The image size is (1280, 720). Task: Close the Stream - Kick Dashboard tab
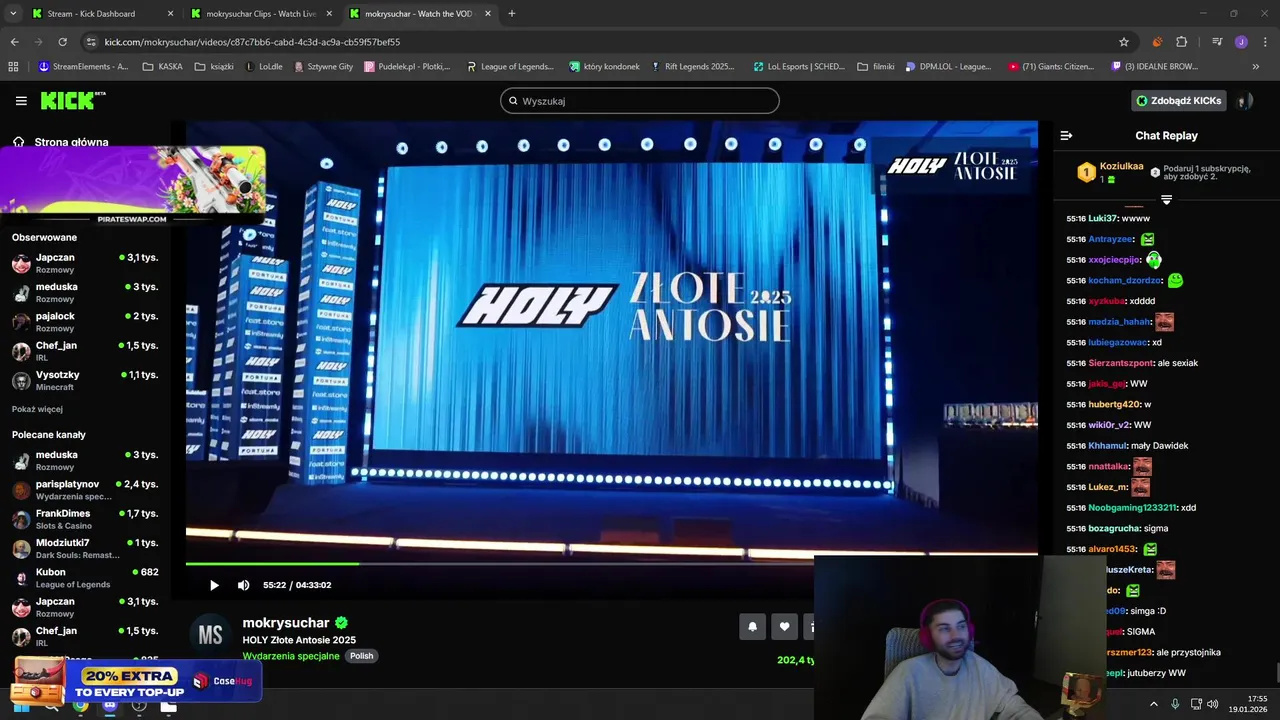pyautogui.click(x=170, y=14)
